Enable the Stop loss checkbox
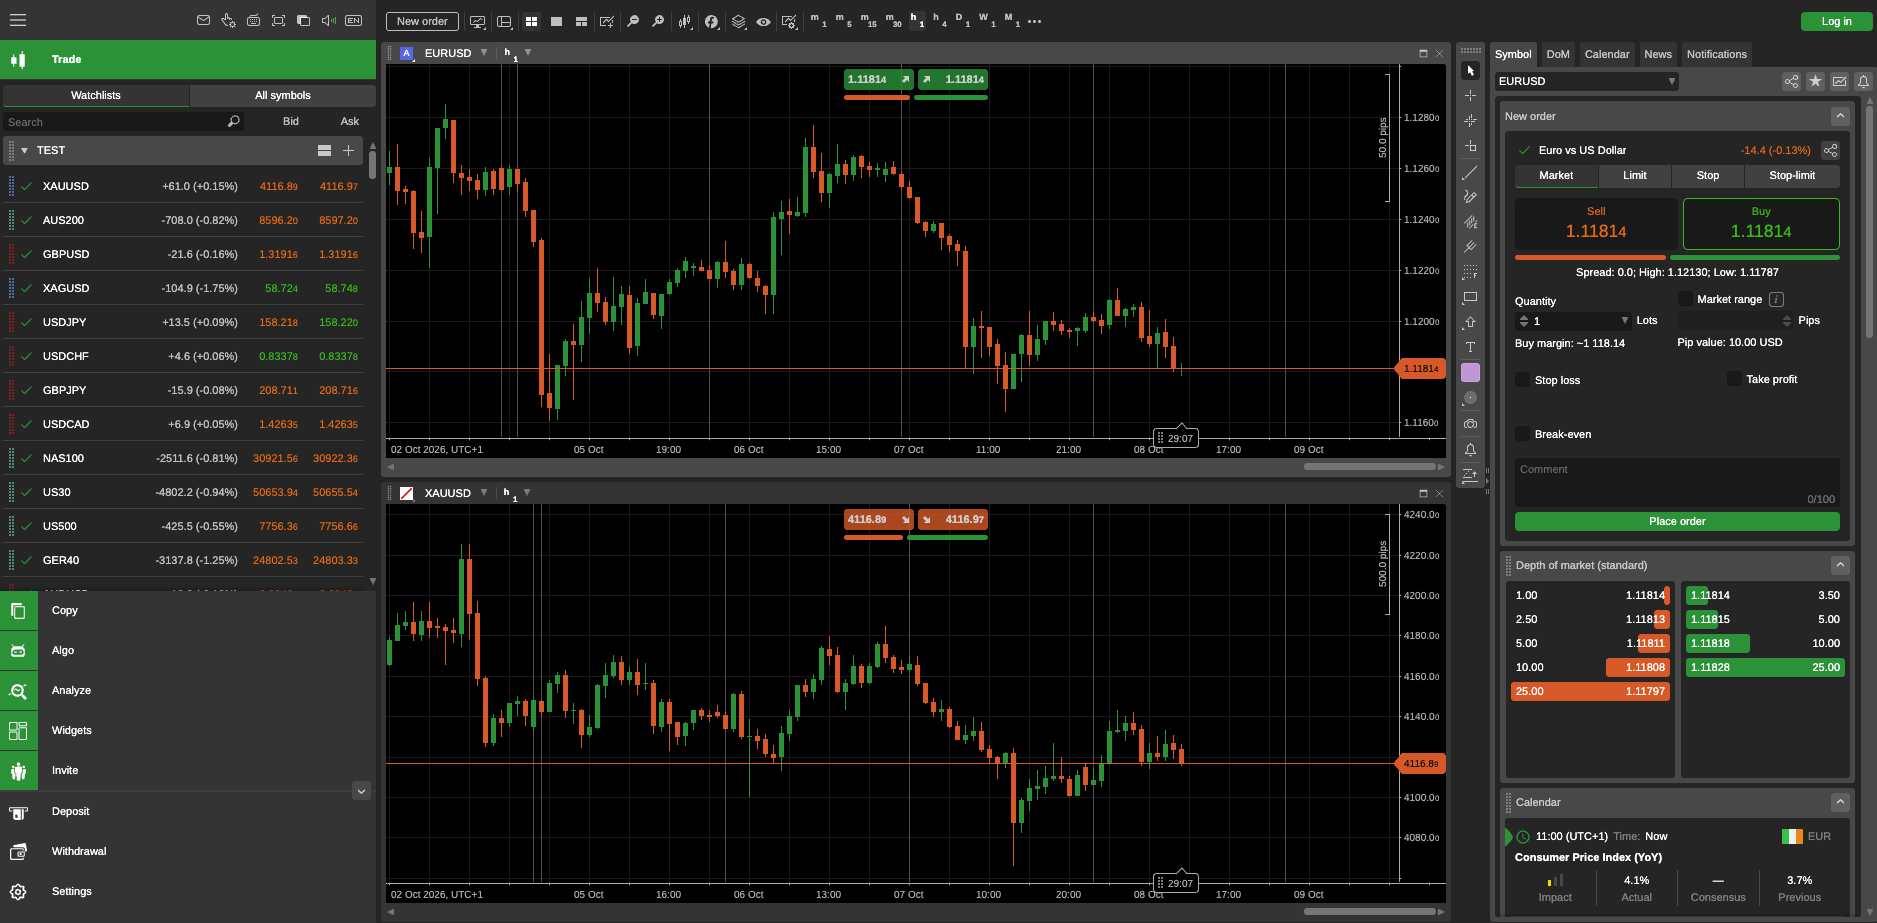Image resolution: width=1877 pixels, height=923 pixels. [1522, 380]
